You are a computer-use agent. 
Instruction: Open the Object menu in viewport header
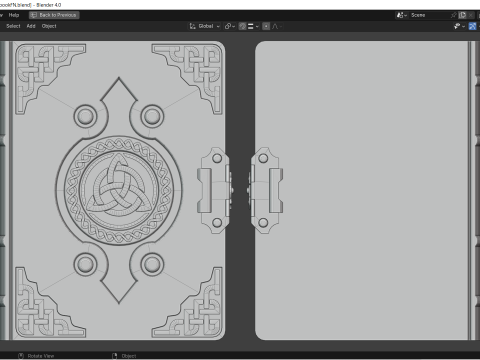(49, 26)
